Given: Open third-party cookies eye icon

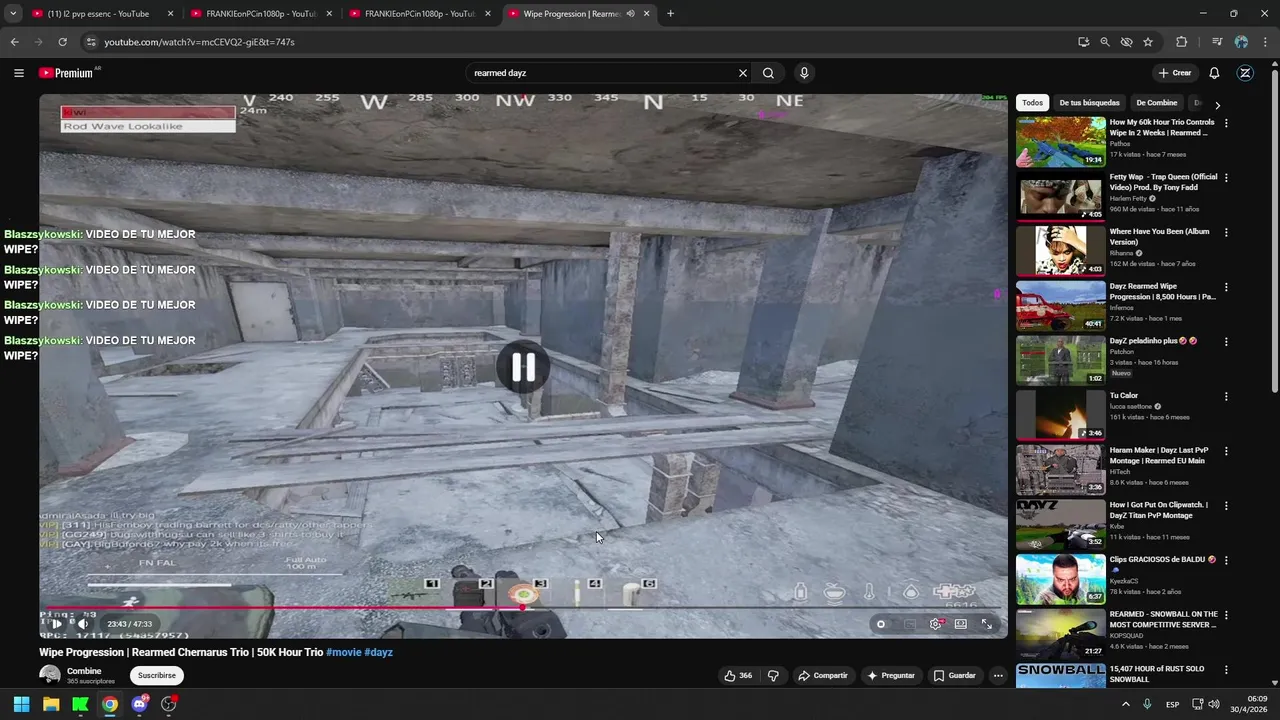Looking at the screenshot, I should pyautogui.click(x=1127, y=42).
